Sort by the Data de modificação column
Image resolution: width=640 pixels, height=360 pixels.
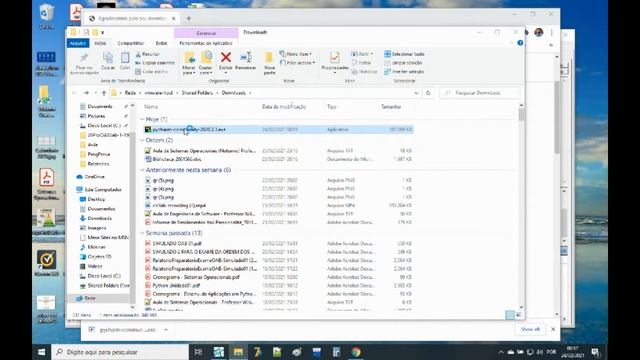click(x=284, y=107)
